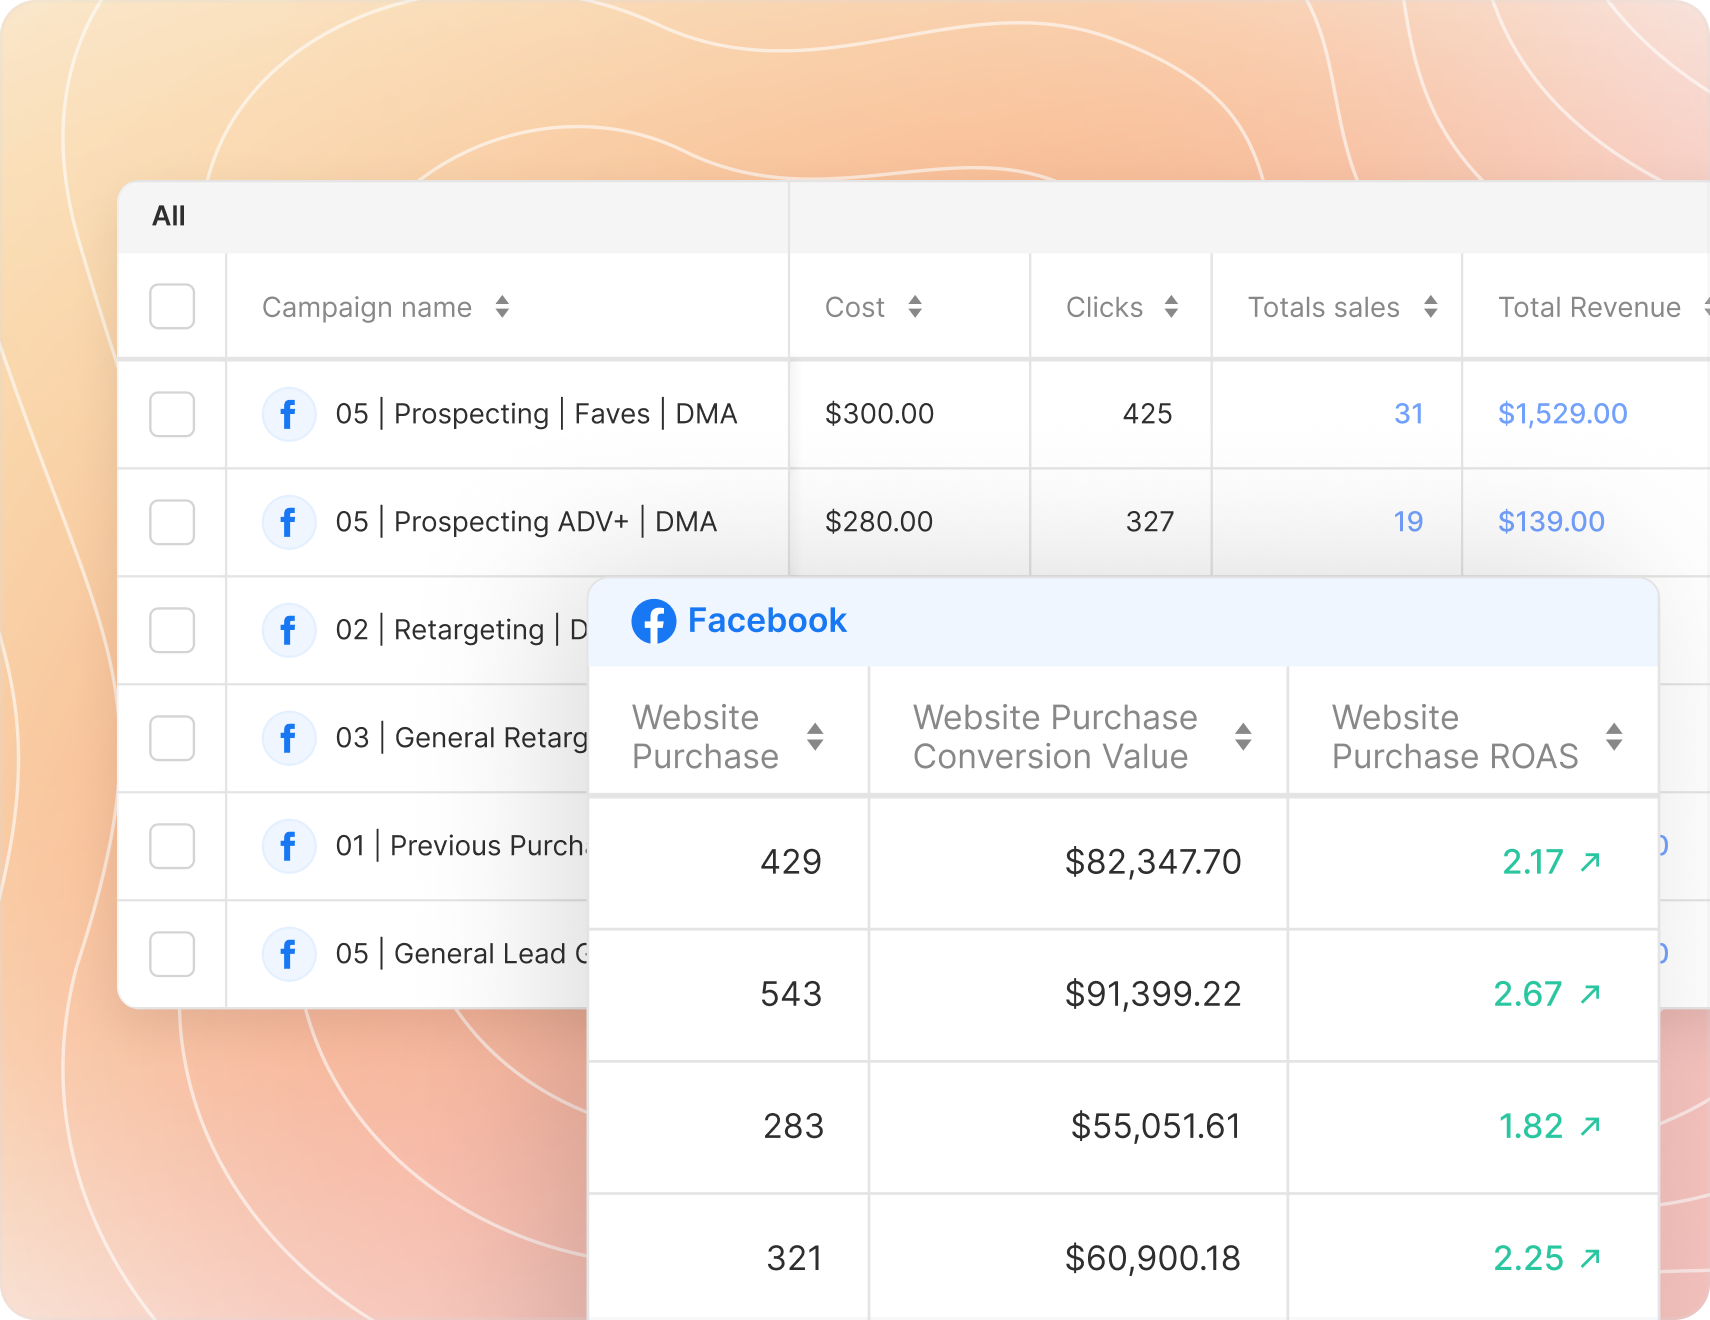Click the Facebook icon on General Lead row
This screenshot has width=1710, height=1320.
(288, 954)
